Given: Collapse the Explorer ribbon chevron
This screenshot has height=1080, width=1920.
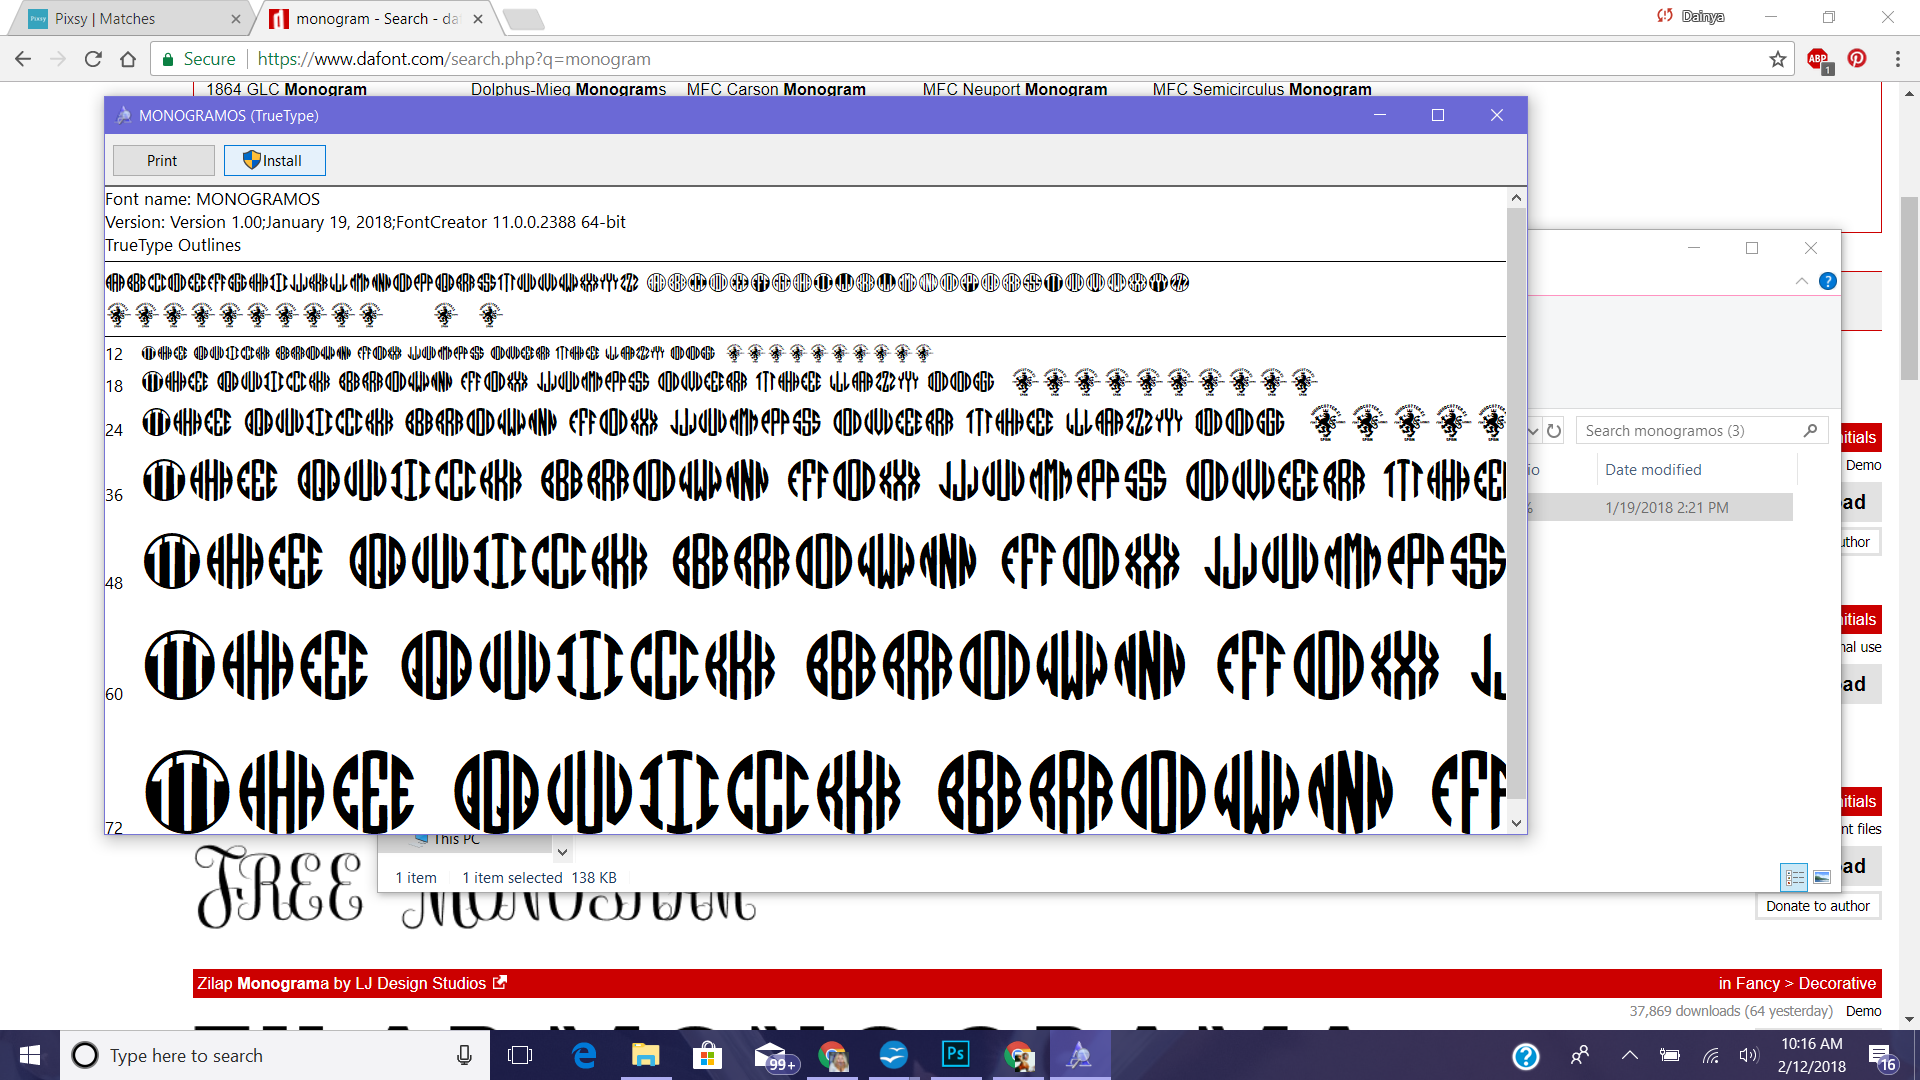Looking at the screenshot, I should [1801, 282].
